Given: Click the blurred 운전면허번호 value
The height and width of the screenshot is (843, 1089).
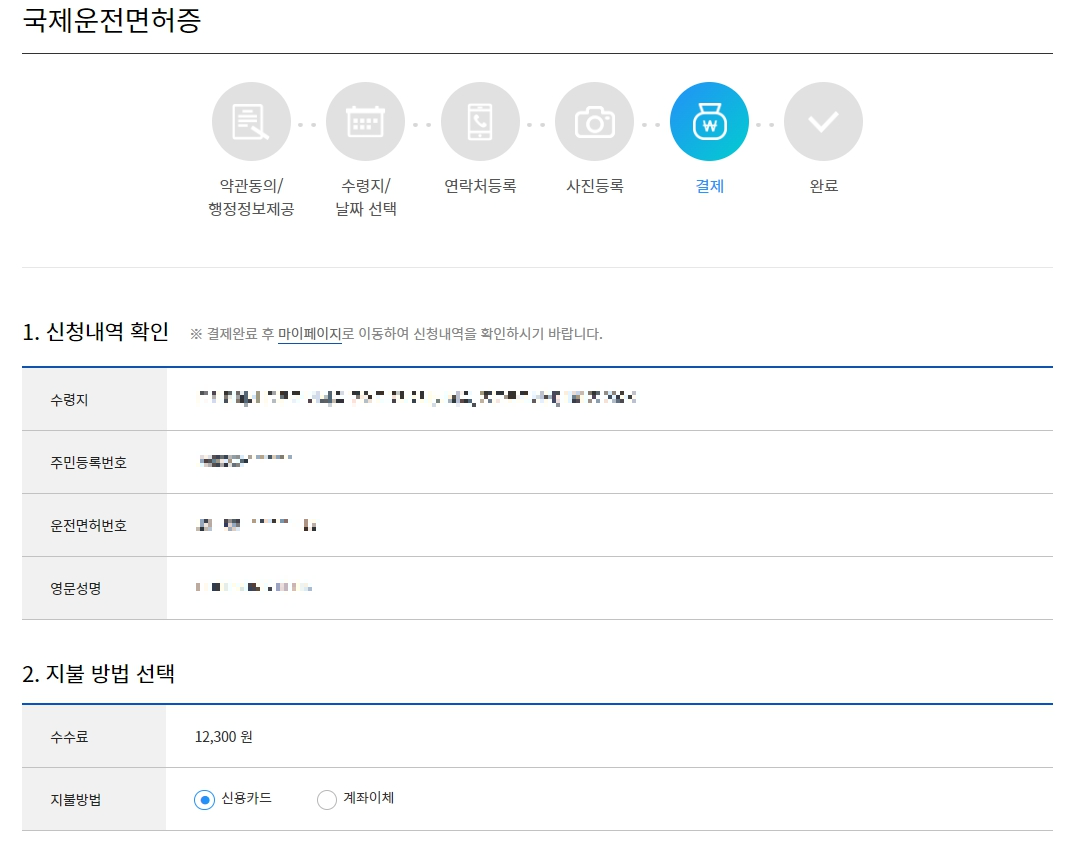Looking at the screenshot, I should click(x=256, y=524).
